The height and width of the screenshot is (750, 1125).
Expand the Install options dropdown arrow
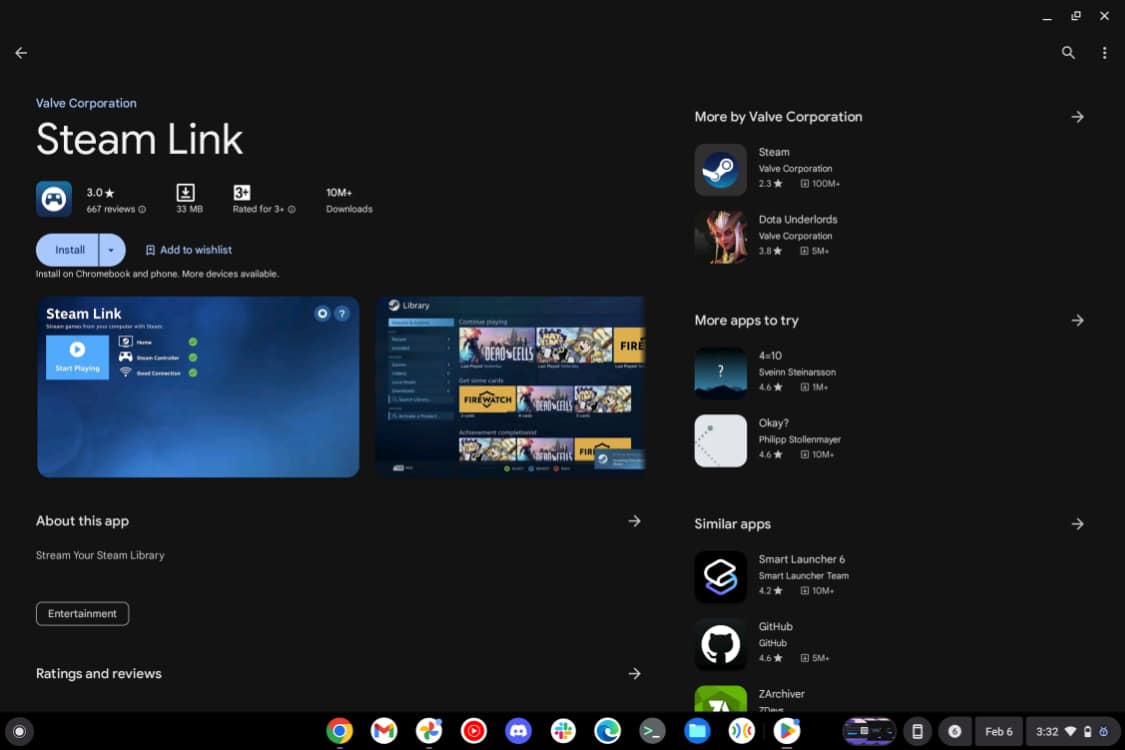111,250
